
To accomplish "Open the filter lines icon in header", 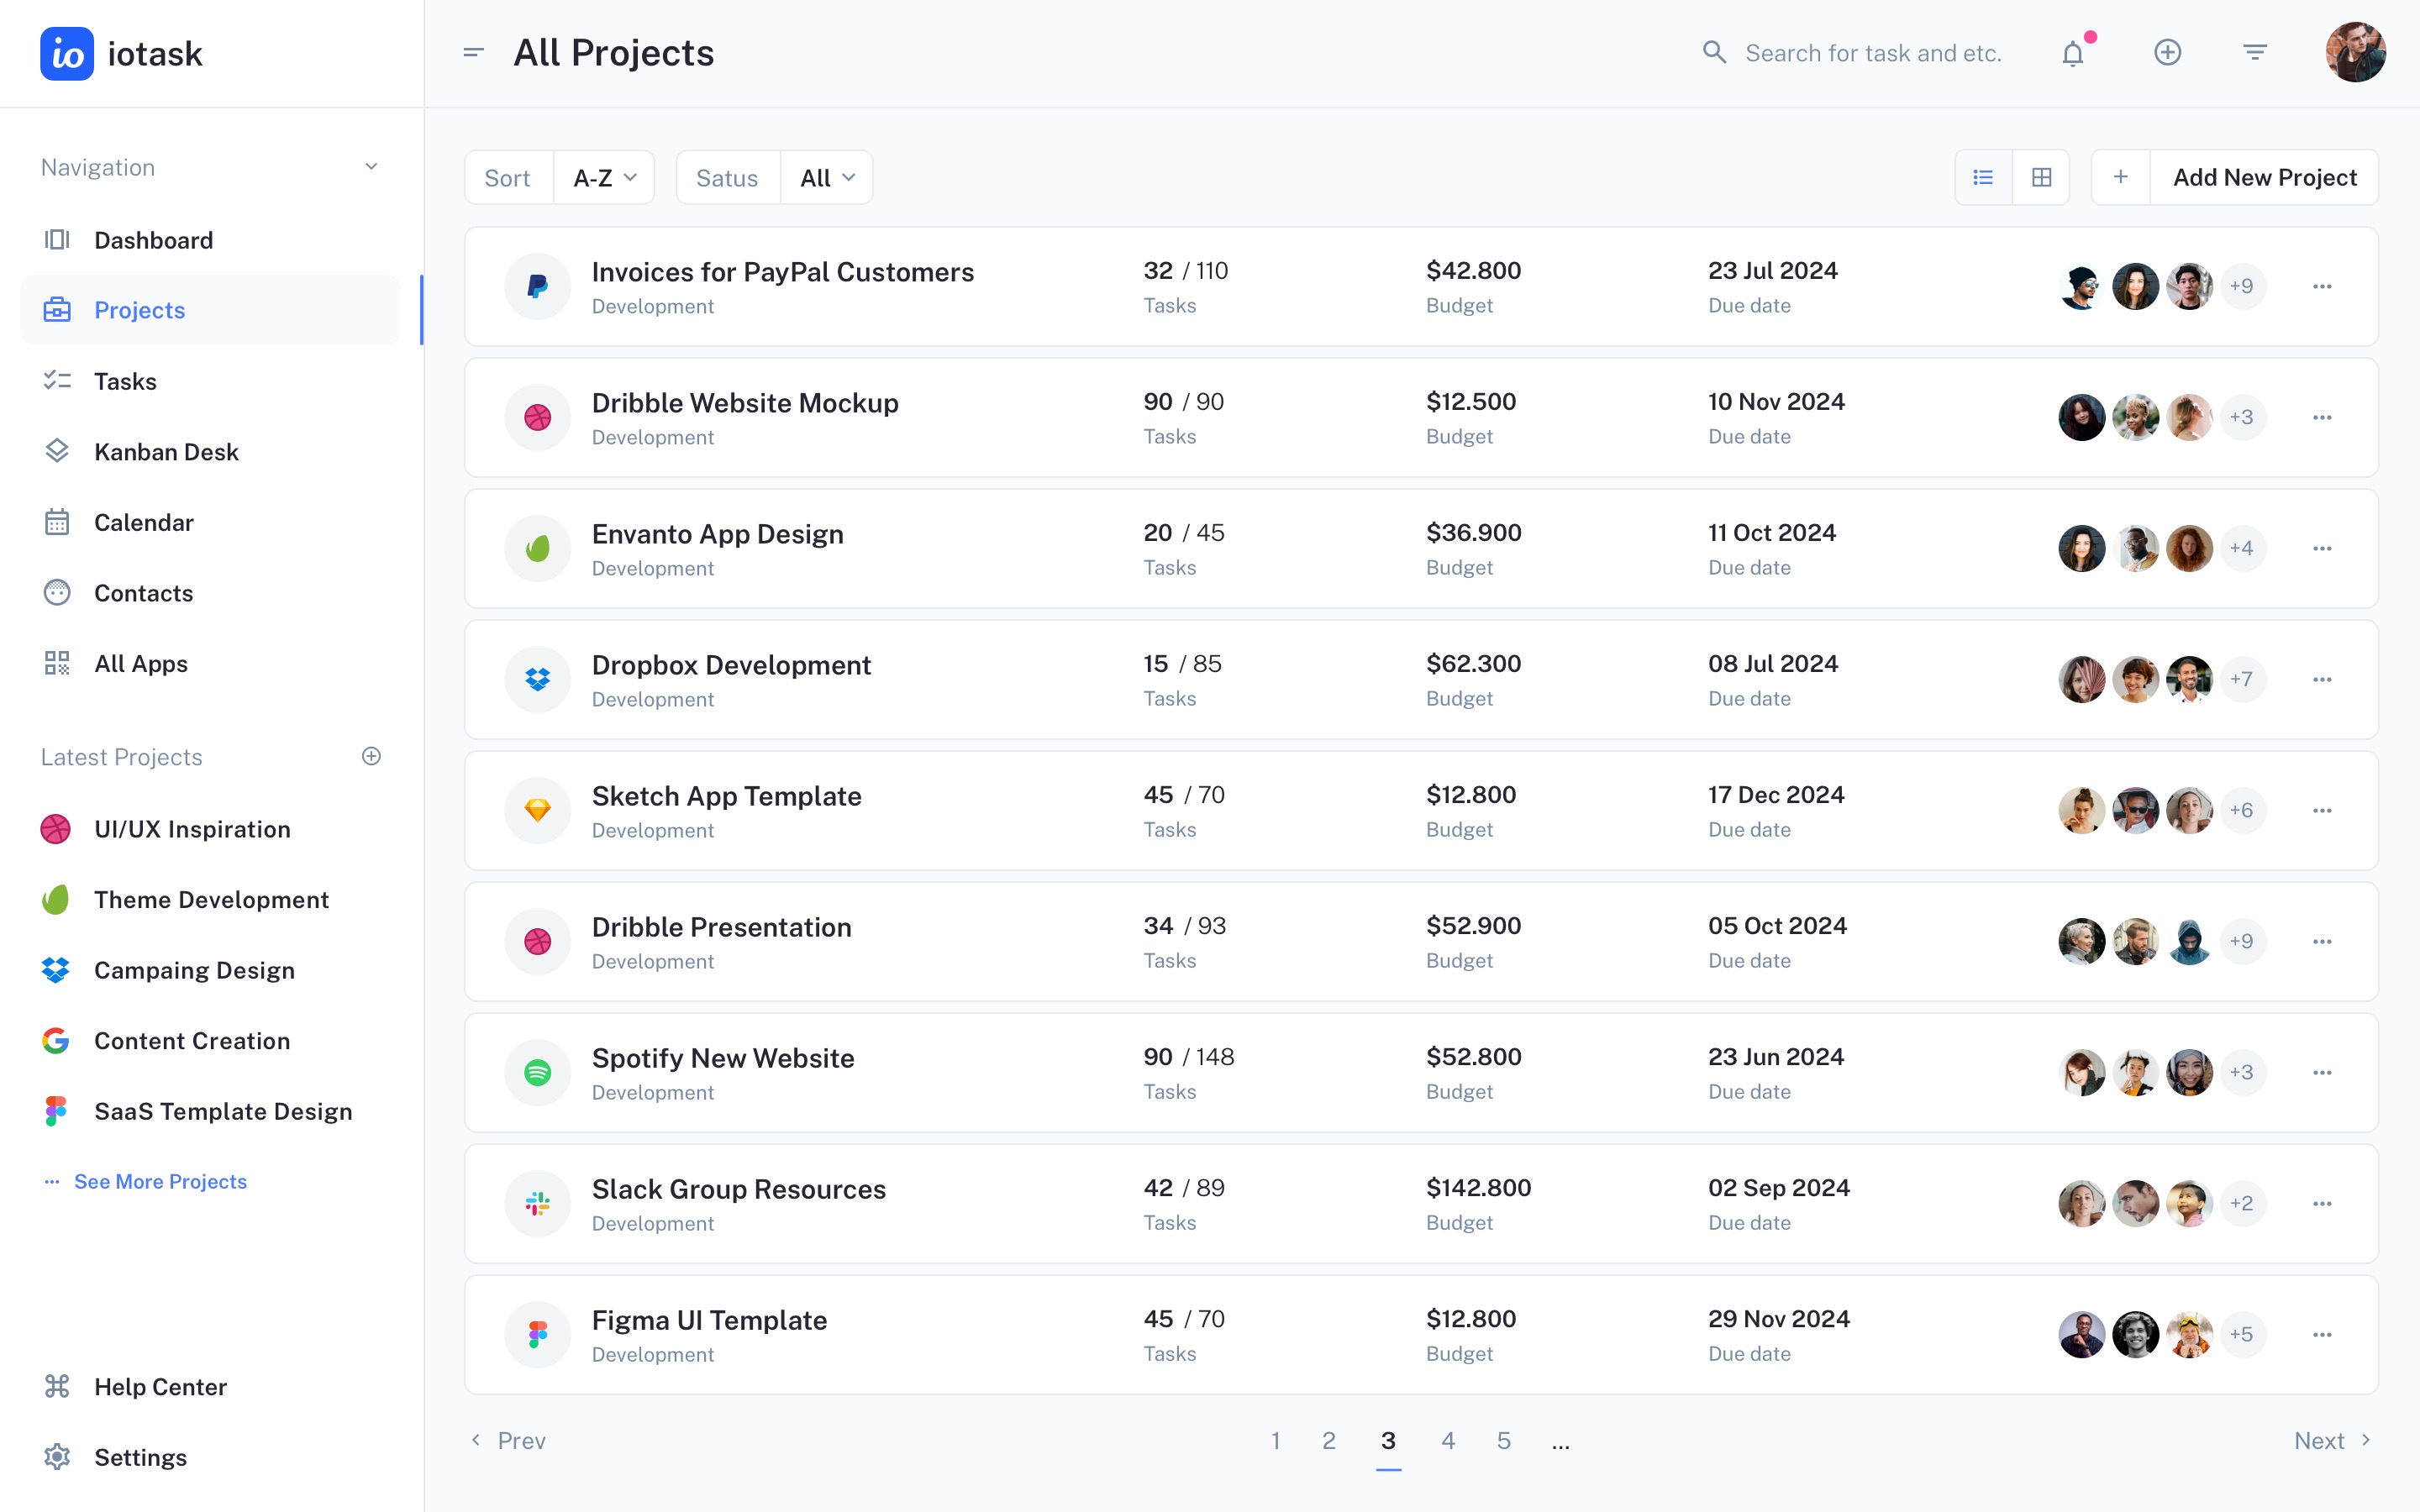I will pyautogui.click(x=2254, y=52).
